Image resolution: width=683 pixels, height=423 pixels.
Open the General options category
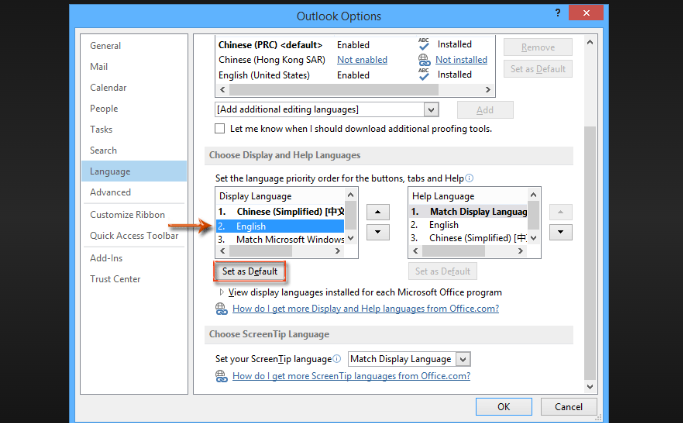tap(105, 46)
